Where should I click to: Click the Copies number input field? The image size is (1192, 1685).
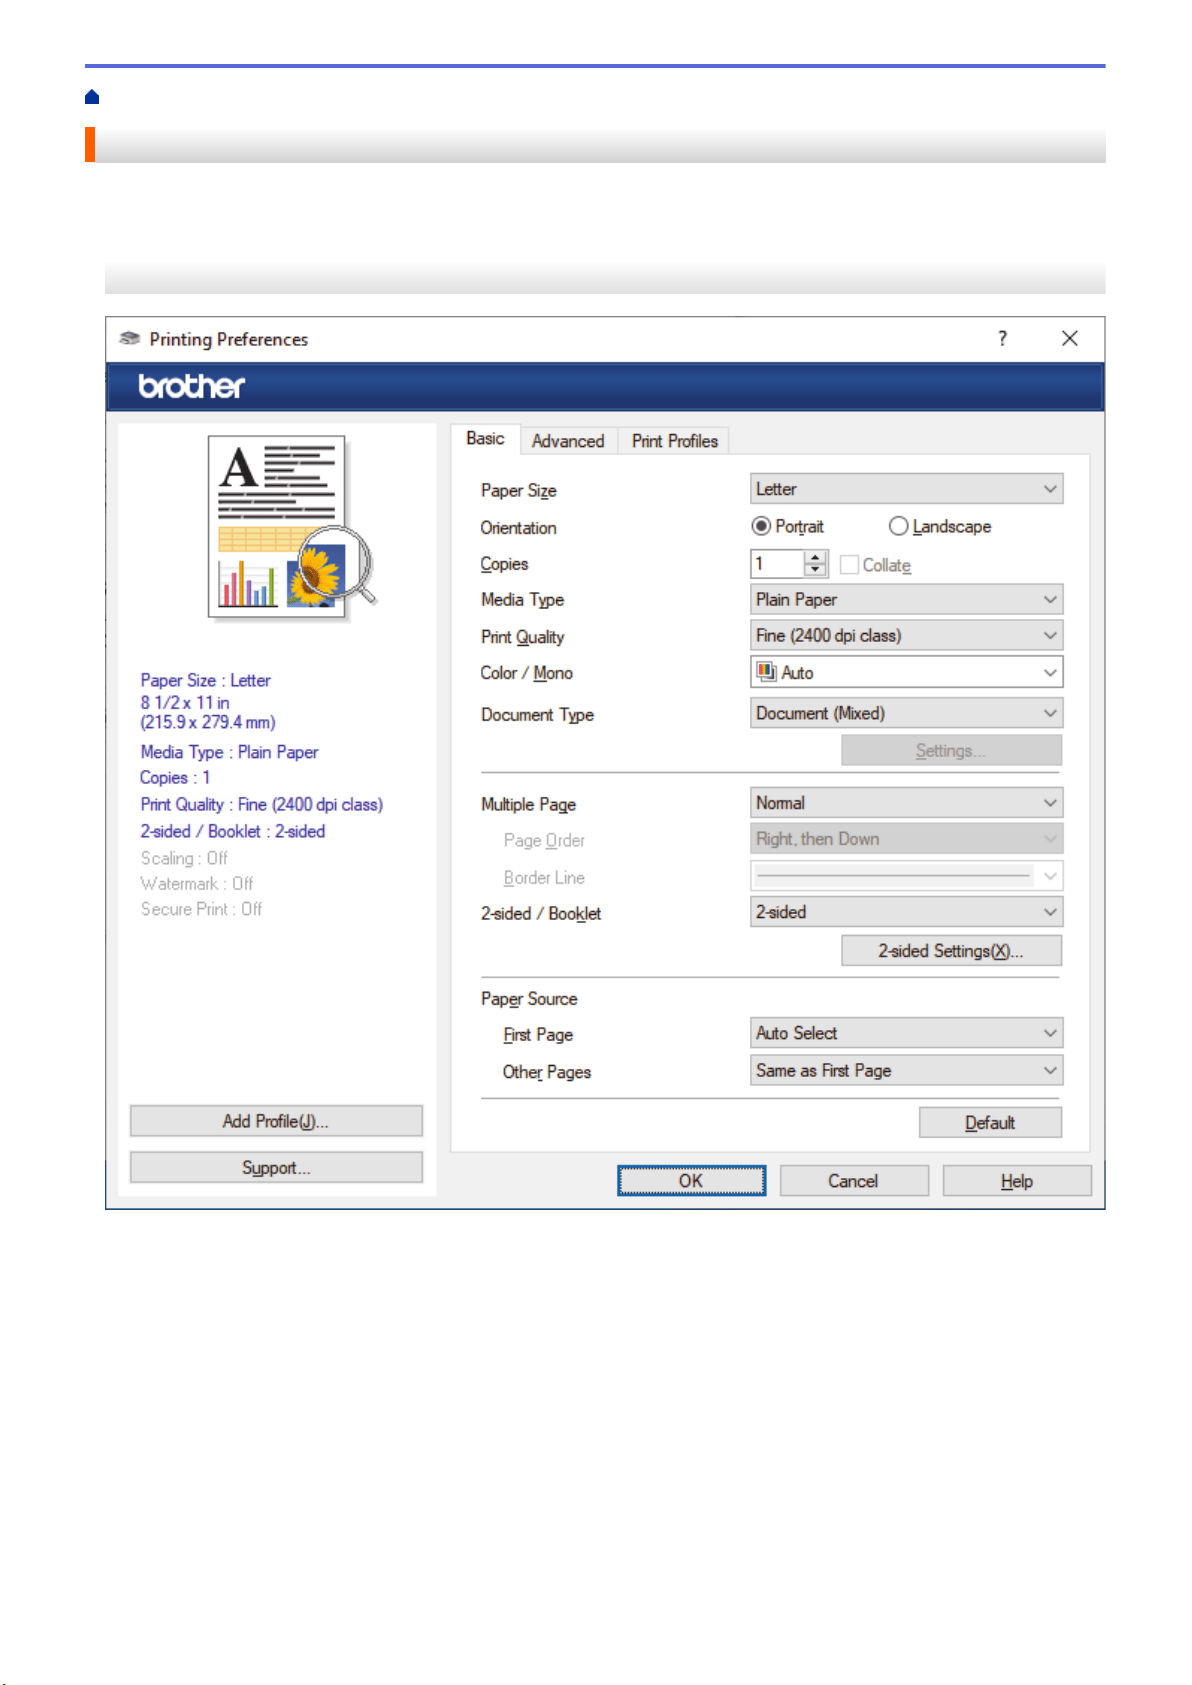[x=778, y=564]
